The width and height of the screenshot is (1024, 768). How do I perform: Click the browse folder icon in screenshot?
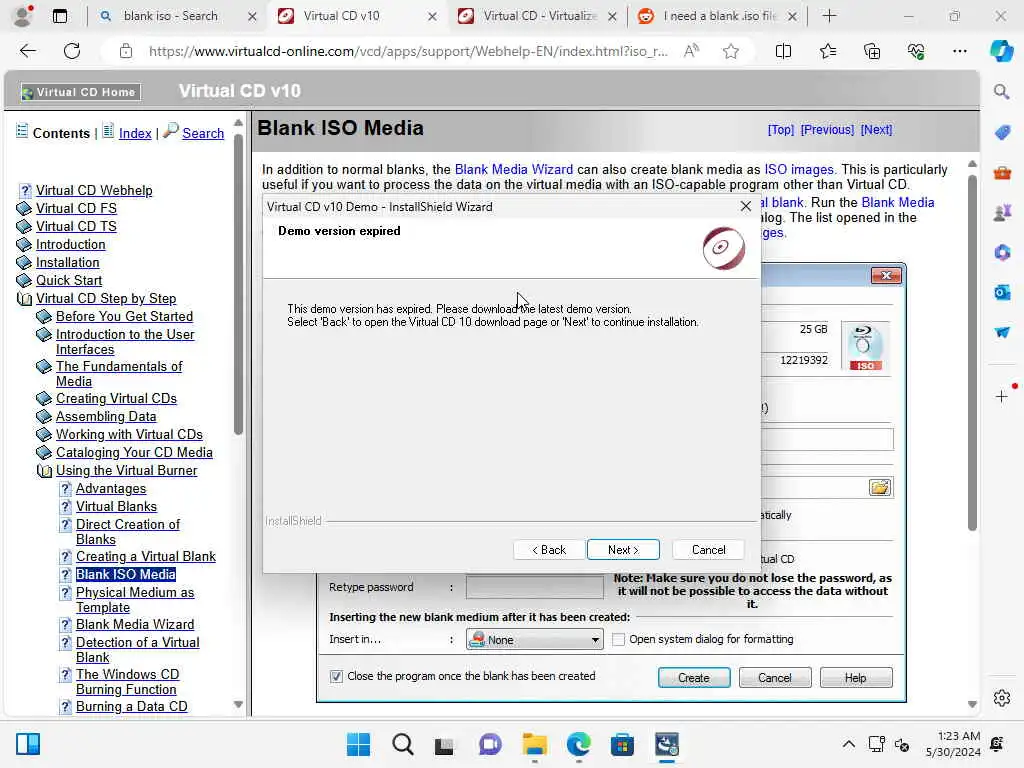[880, 488]
